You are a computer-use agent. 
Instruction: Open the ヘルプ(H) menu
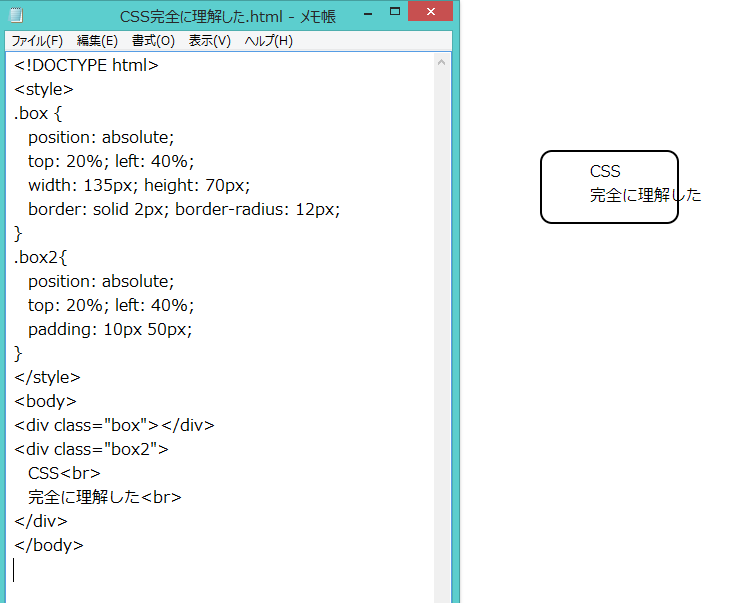coord(268,41)
